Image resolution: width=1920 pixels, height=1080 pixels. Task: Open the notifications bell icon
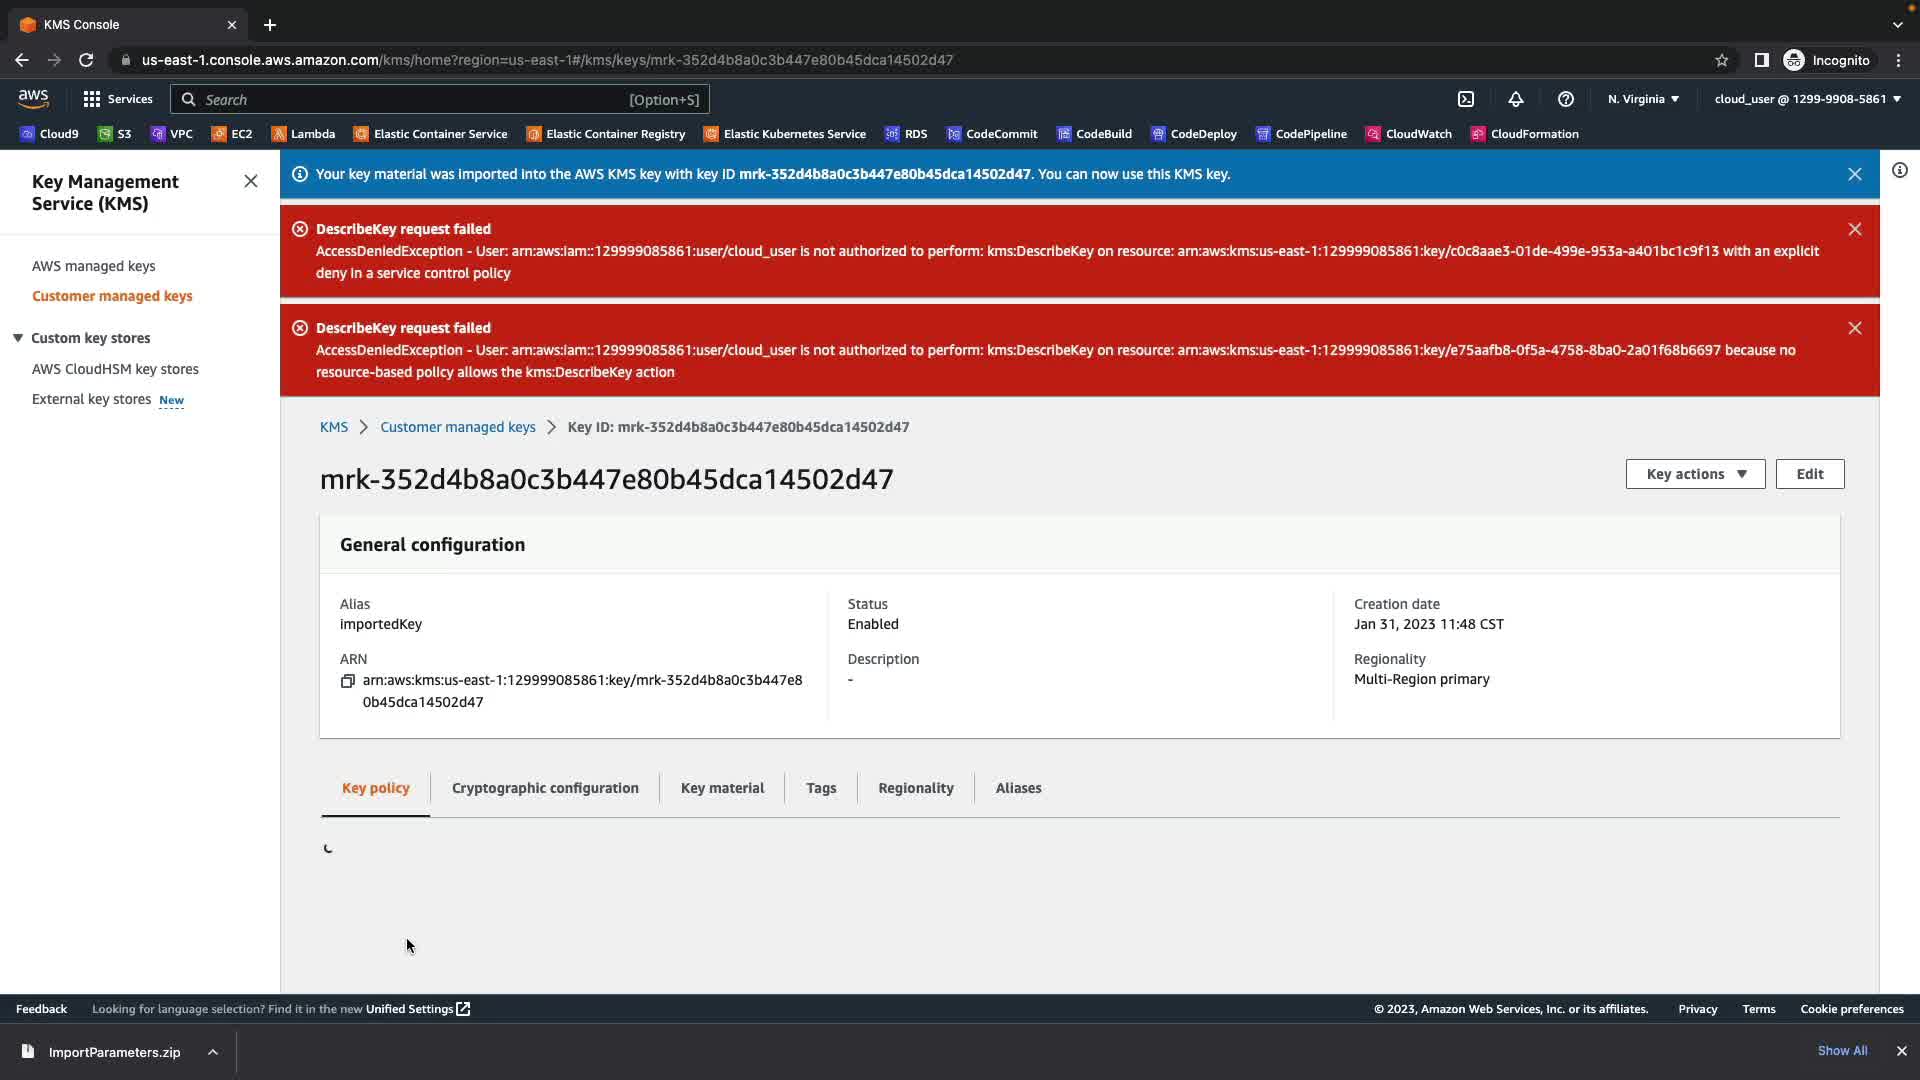pyautogui.click(x=1516, y=99)
